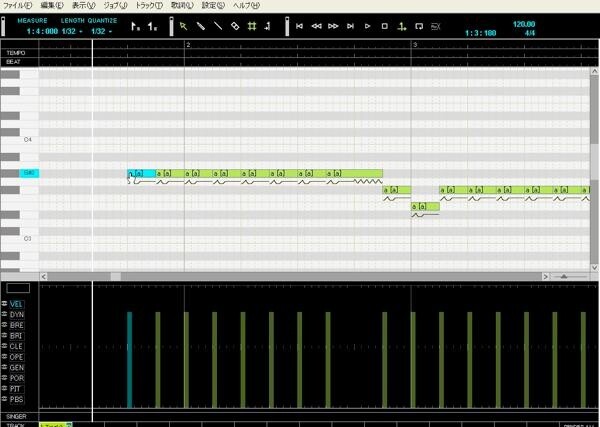Switch control track to DYN parameter
This screenshot has height=427, width=600.
(x=17, y=314)
